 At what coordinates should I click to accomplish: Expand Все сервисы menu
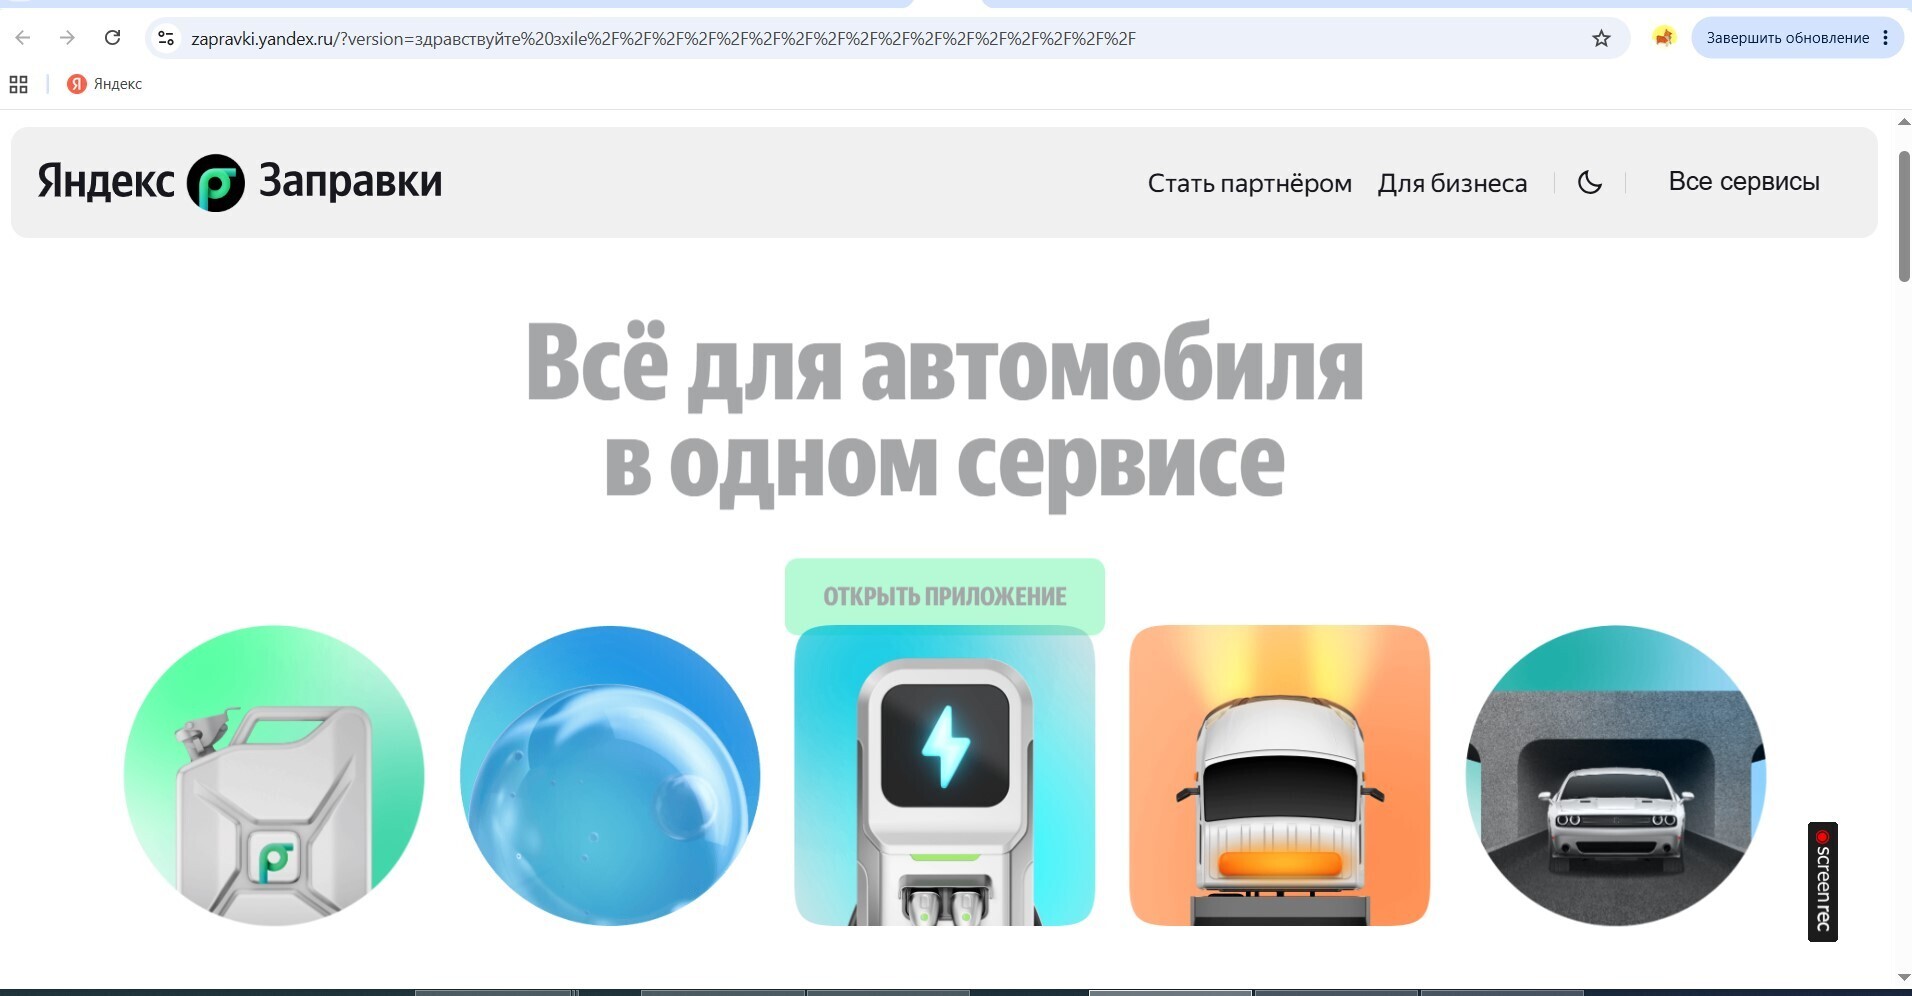coord(1744,181)
